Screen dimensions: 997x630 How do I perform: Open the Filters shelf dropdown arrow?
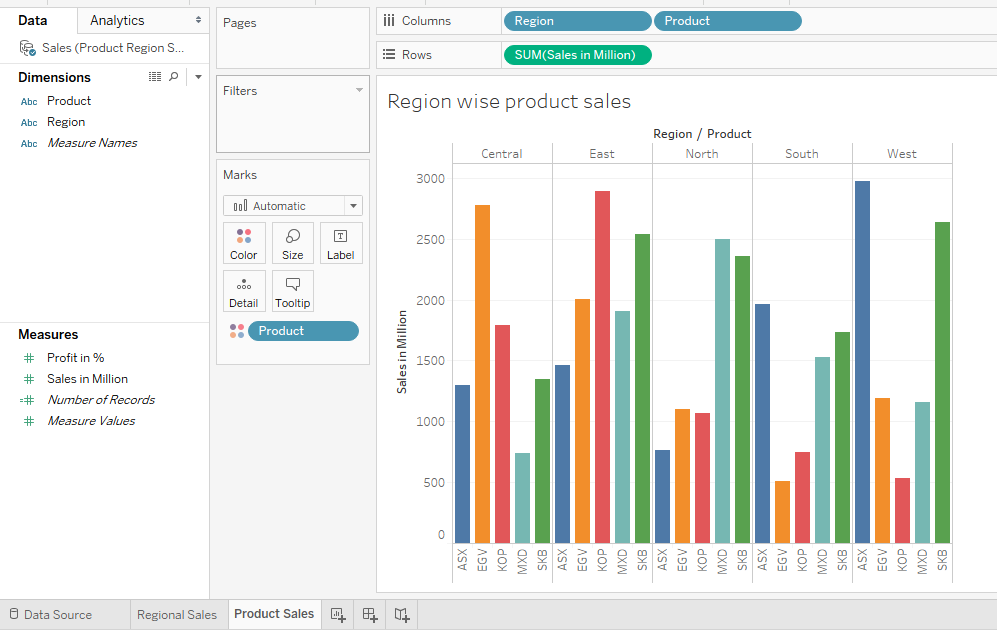click(359, 91)
